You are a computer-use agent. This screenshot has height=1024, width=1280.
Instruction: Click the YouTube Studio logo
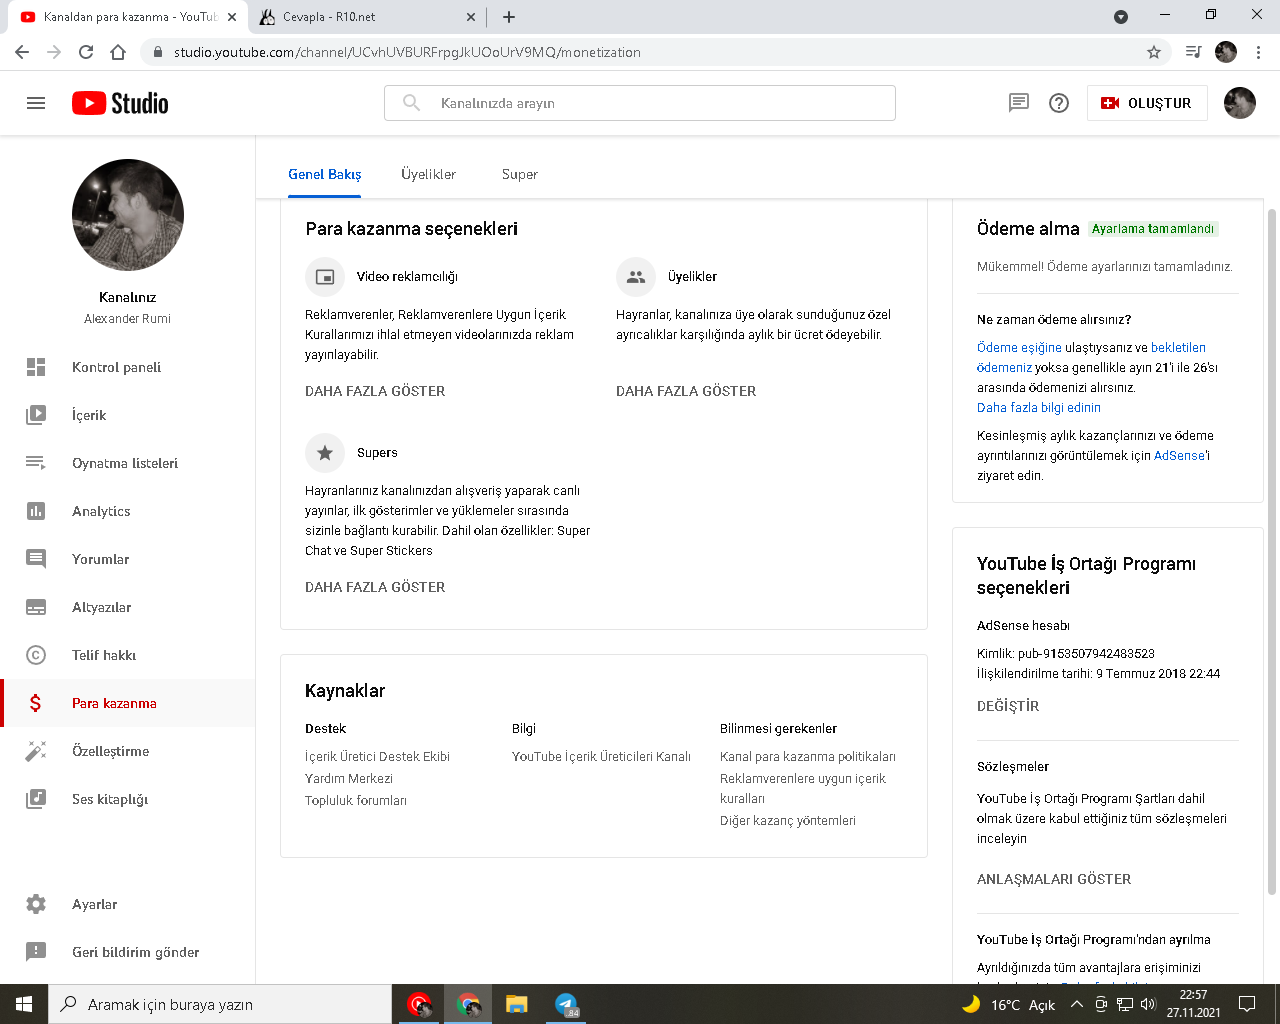[120, 103]
